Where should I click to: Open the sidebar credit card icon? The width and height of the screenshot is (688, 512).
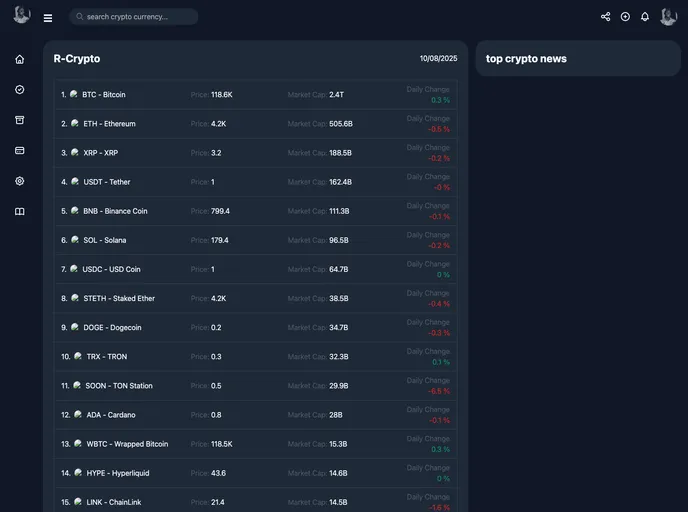[x=20, y=150]
